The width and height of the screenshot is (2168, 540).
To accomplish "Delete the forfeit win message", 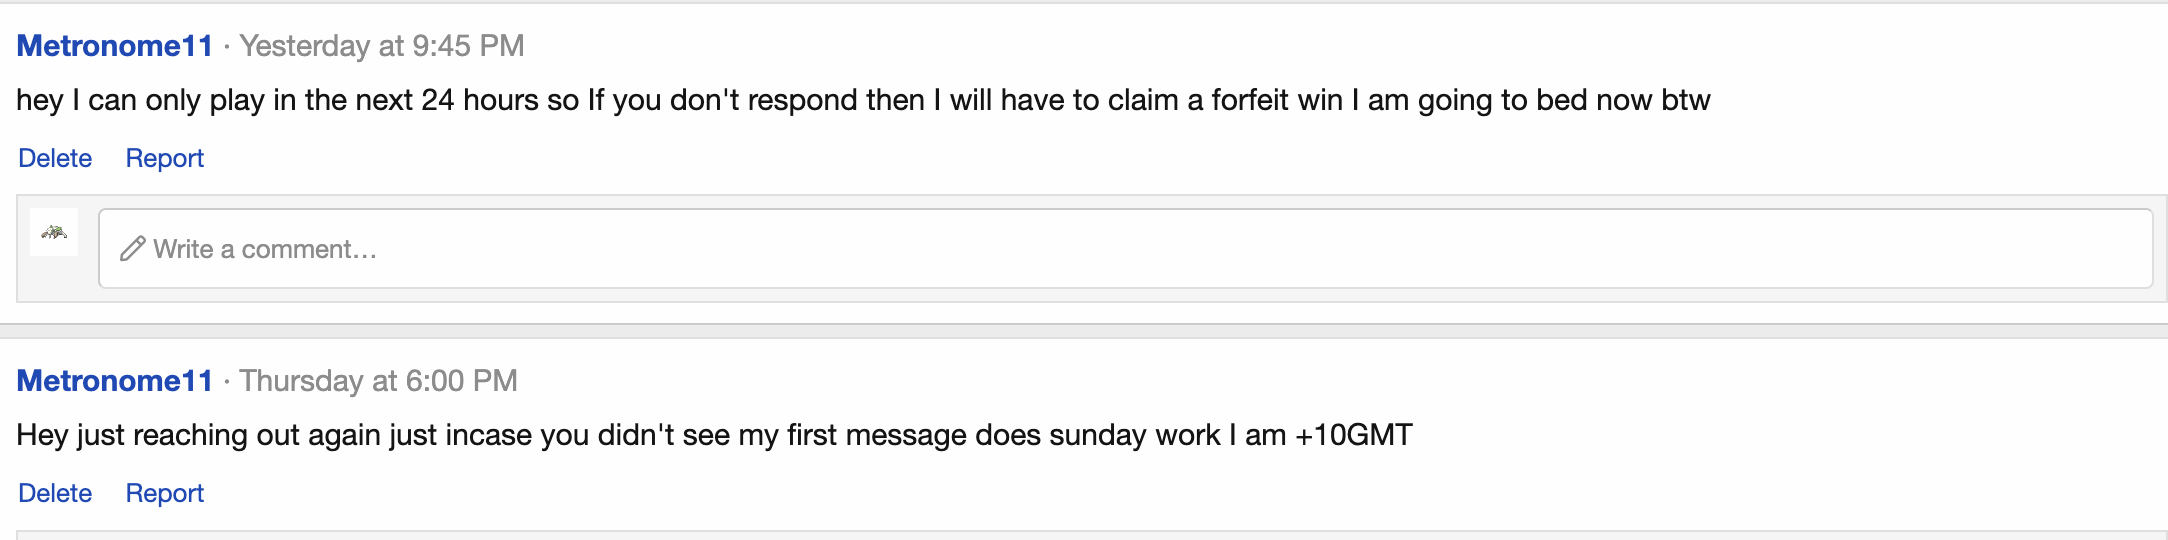I will (x=55, y=158).
